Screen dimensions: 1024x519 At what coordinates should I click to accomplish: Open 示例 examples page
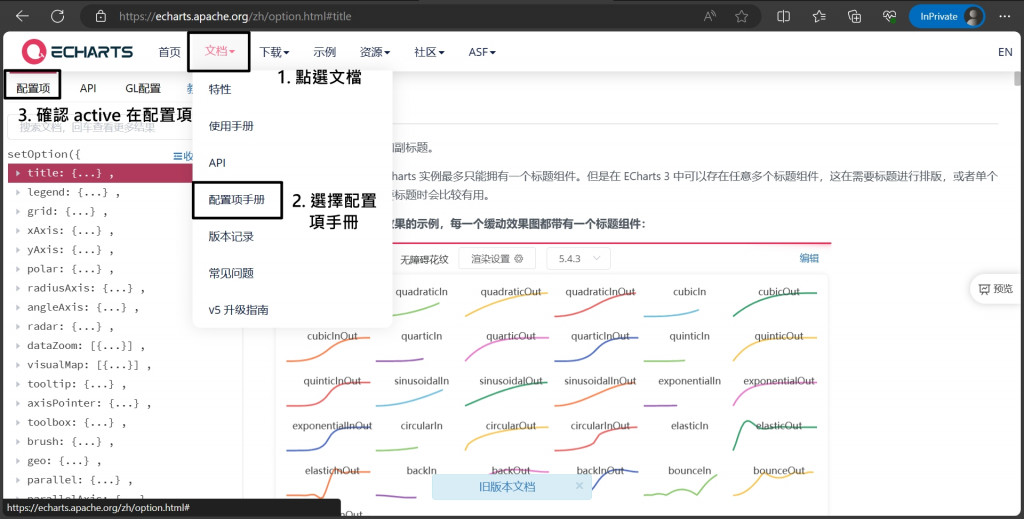tap(325, 52)
